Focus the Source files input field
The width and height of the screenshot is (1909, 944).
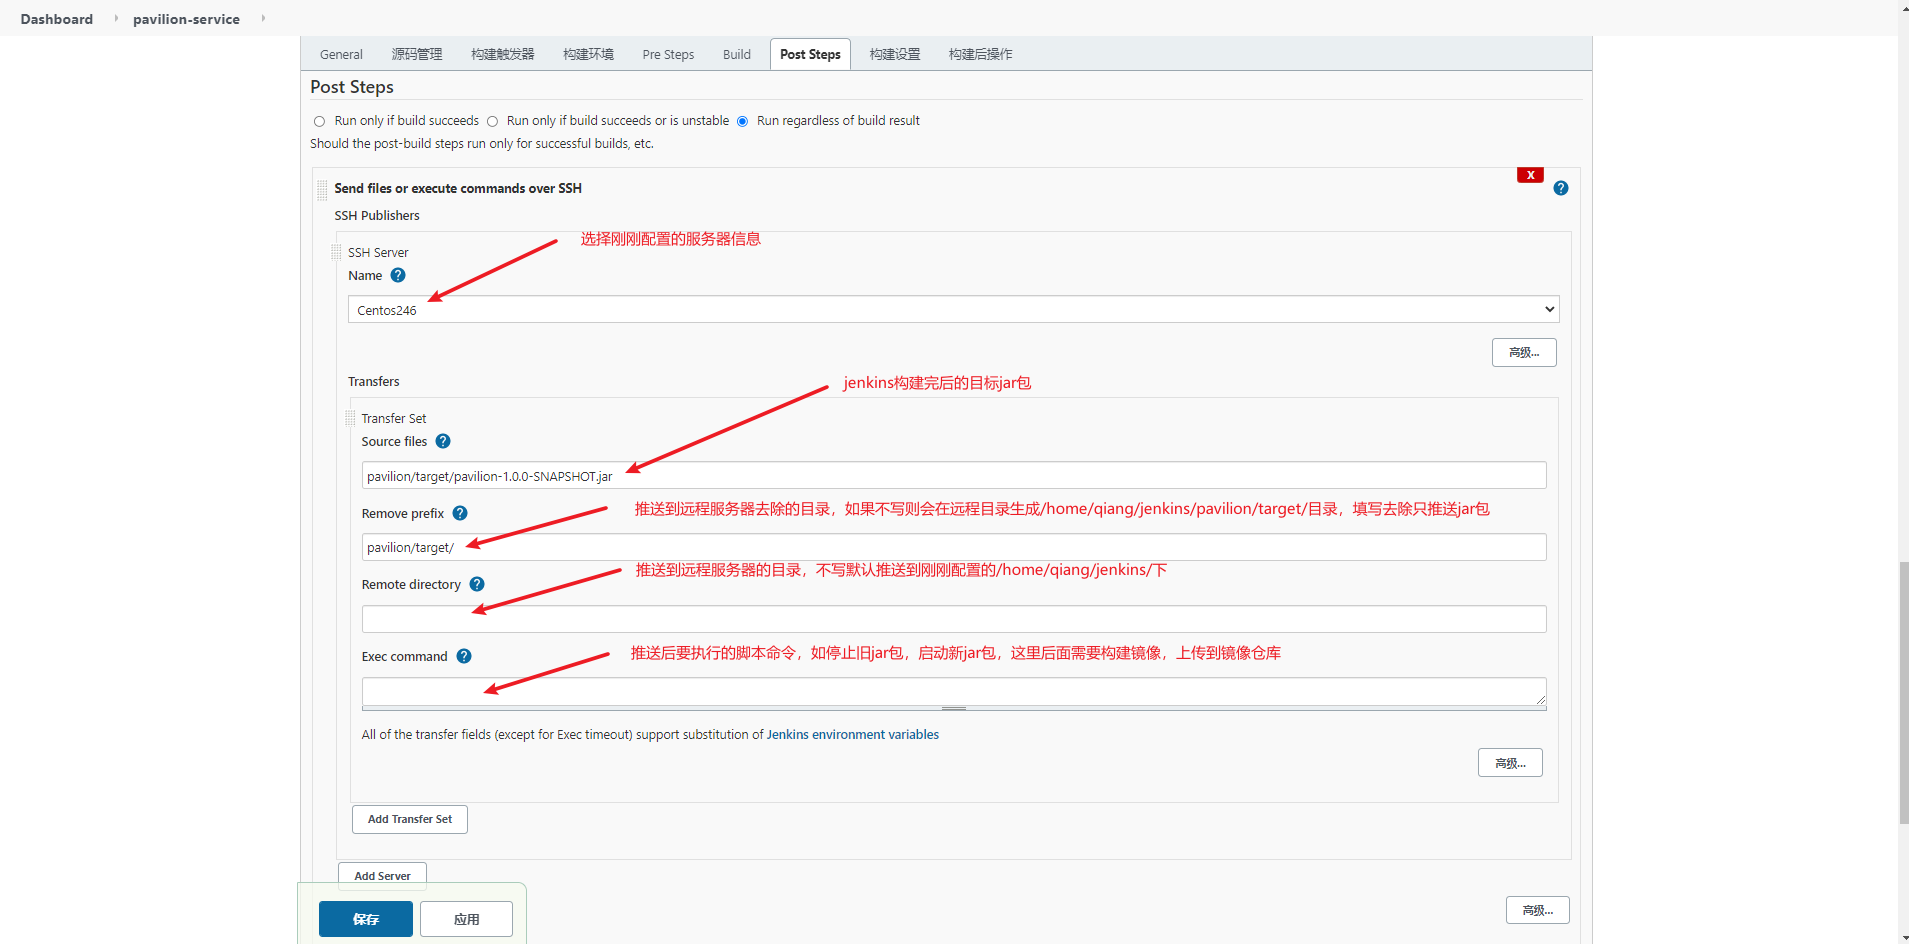[x=954, y=475]
